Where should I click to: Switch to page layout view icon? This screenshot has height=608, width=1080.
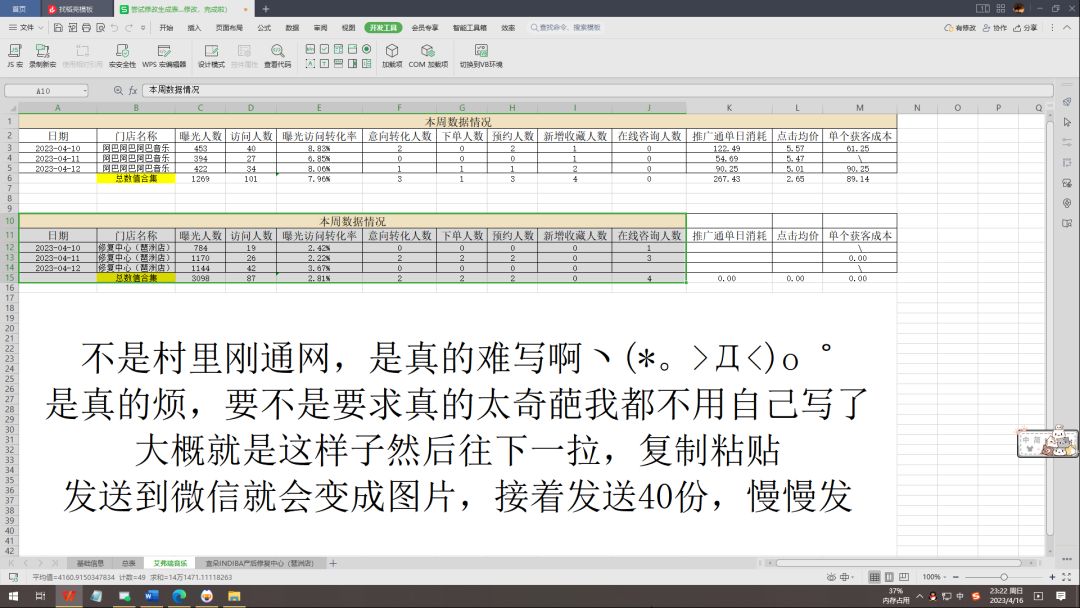point(889,577)
